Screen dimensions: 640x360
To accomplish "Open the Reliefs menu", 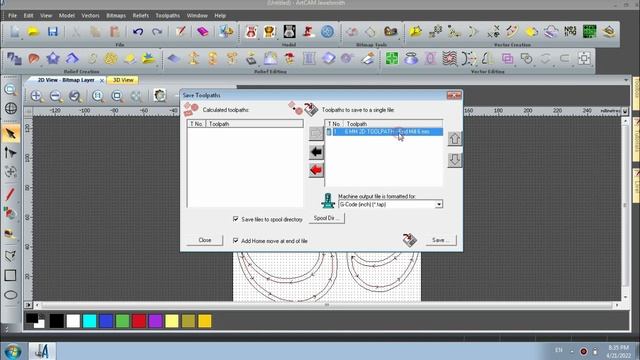I will 140,16.
